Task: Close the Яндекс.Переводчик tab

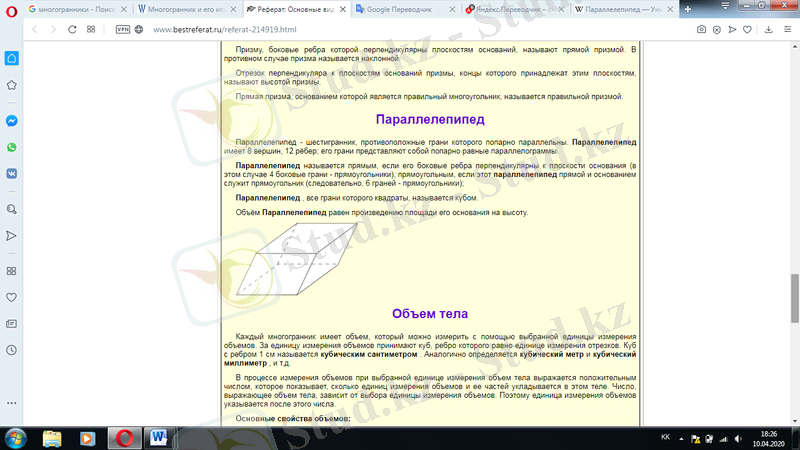Action: click(561, 9)
